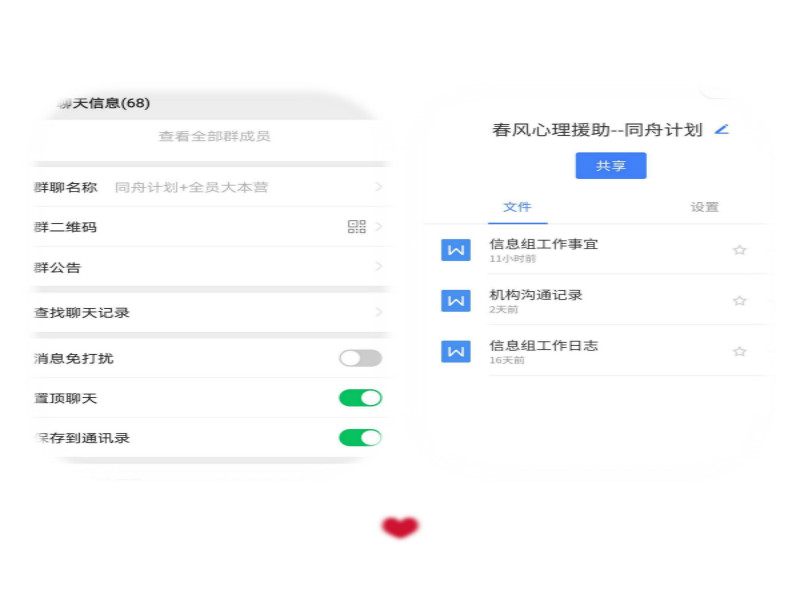The height and width of the screenshot is (600, 800).
Task: Turn off 置顶聊天 switch
Action: tap(360, 398)
